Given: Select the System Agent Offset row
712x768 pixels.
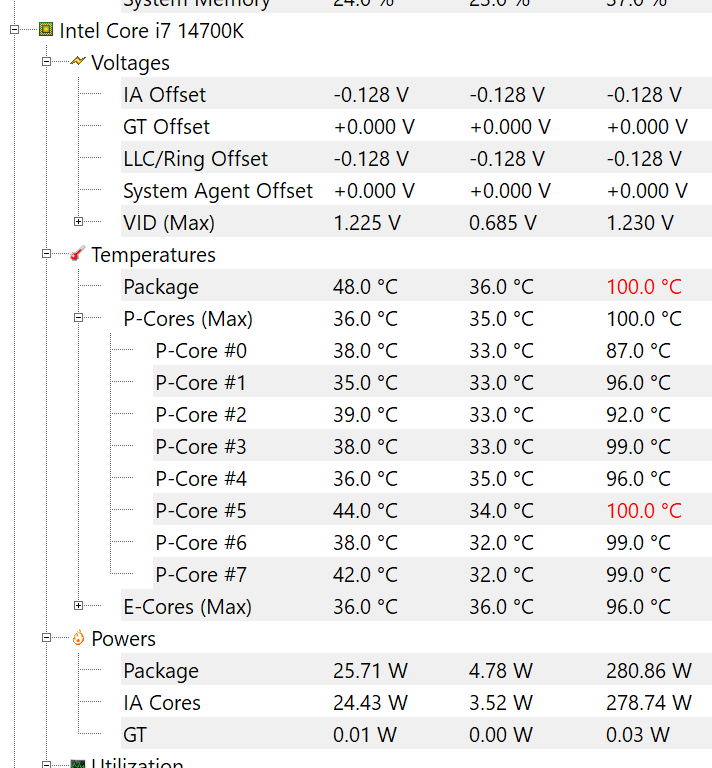Looking at the screenshot, I should tap(218, 191).
